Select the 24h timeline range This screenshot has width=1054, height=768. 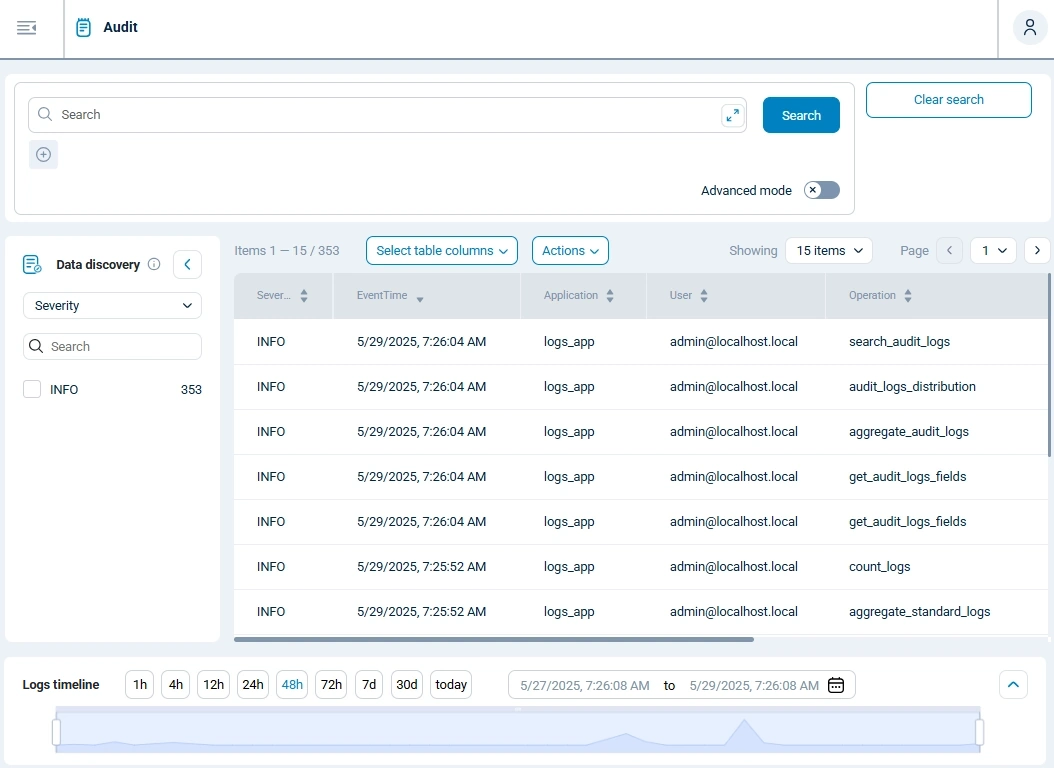click(252, 685)
